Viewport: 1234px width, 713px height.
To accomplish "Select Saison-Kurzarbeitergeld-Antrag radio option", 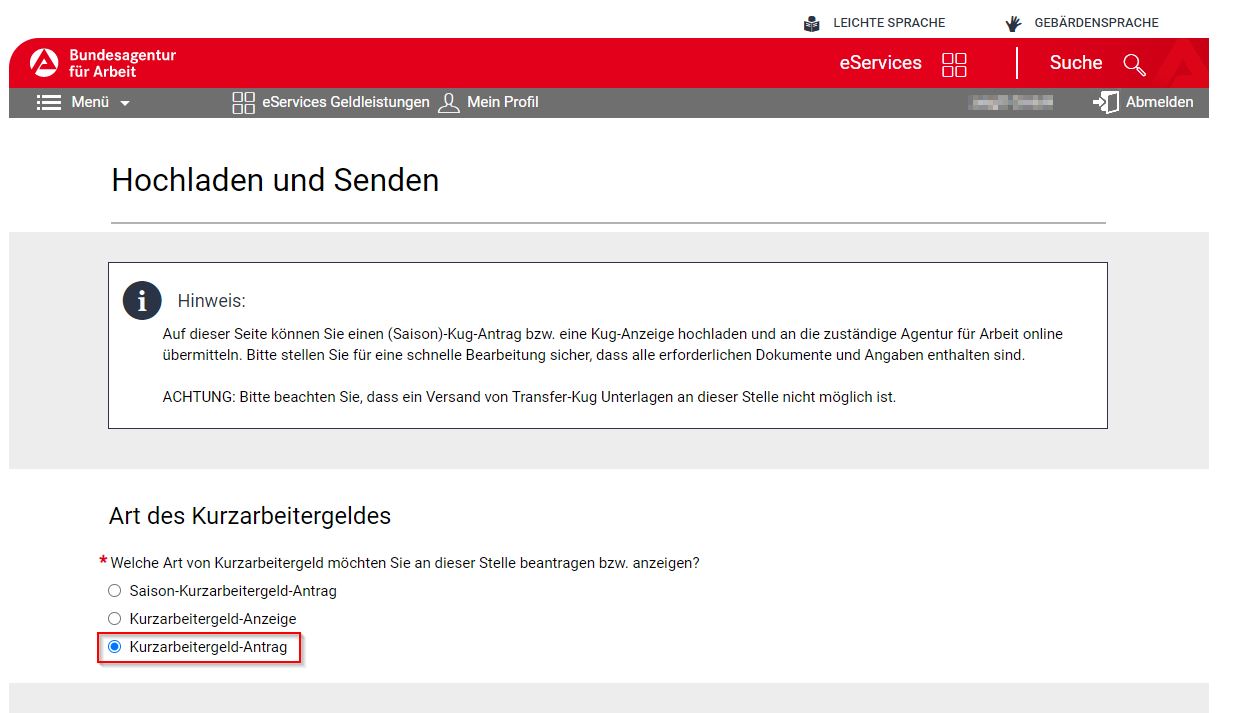I will (114, 591).
